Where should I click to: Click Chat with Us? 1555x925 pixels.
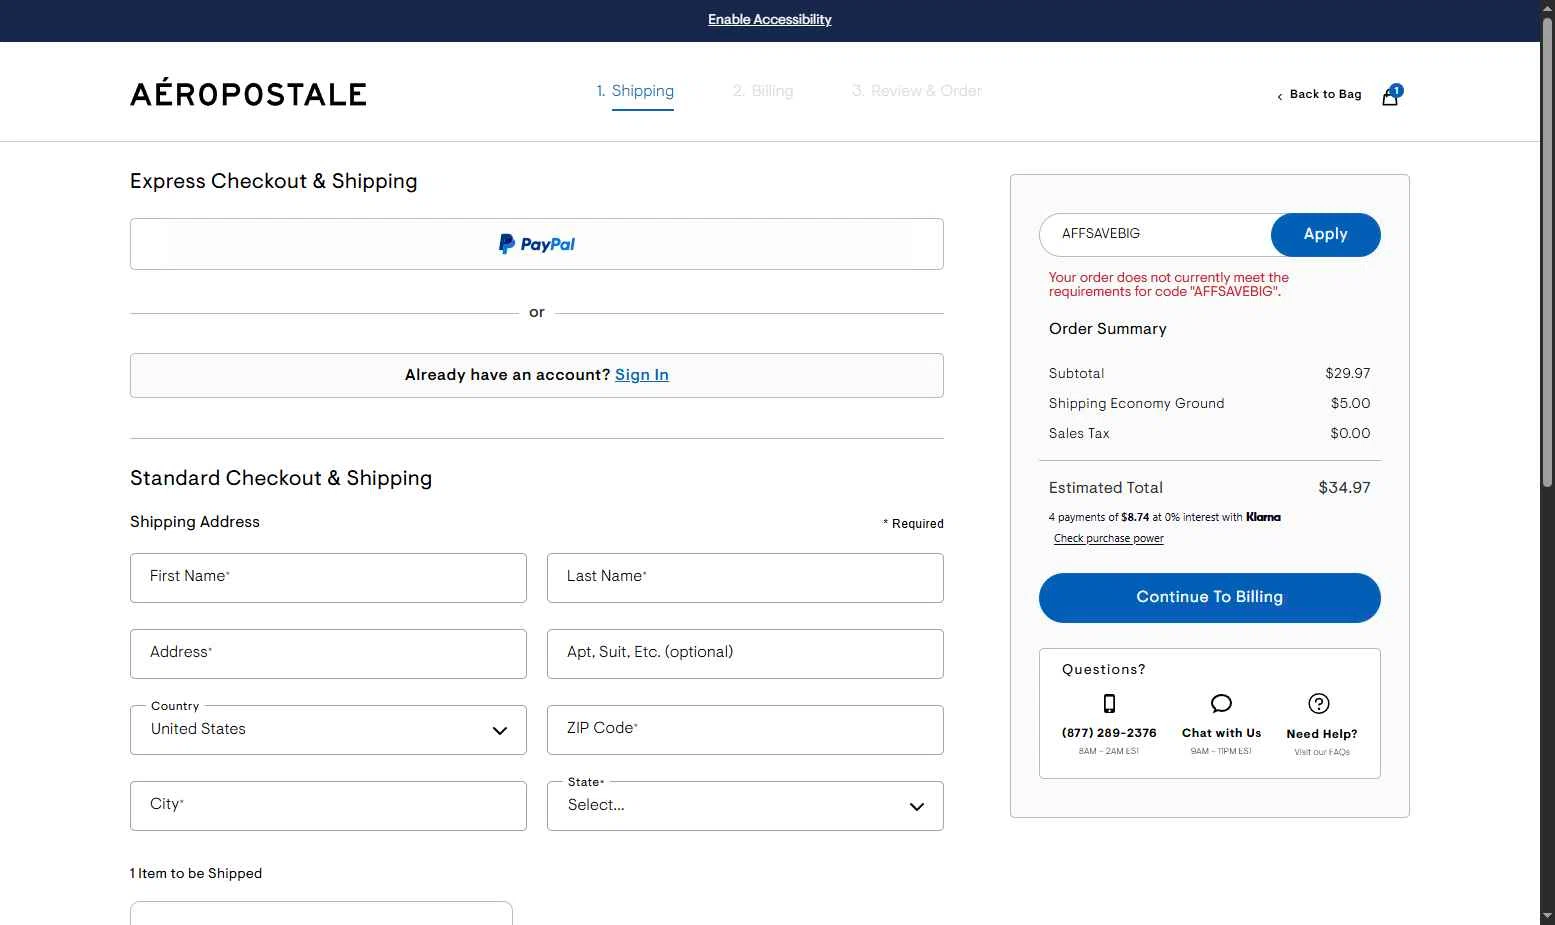(x=1221, y=733)
